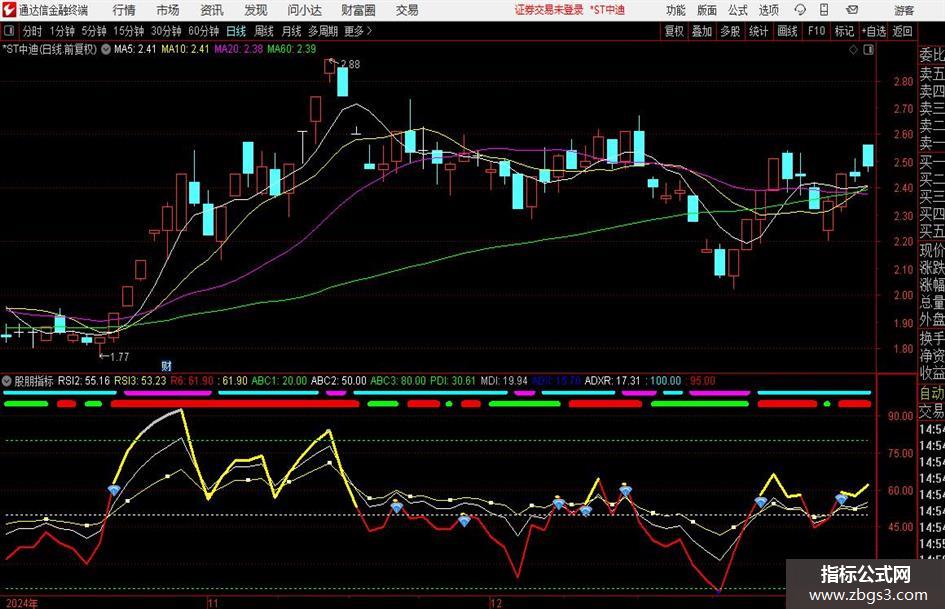The image size is (945, 609).
Task: Click the 12 month marker on time axis
Action: [495, 603]
